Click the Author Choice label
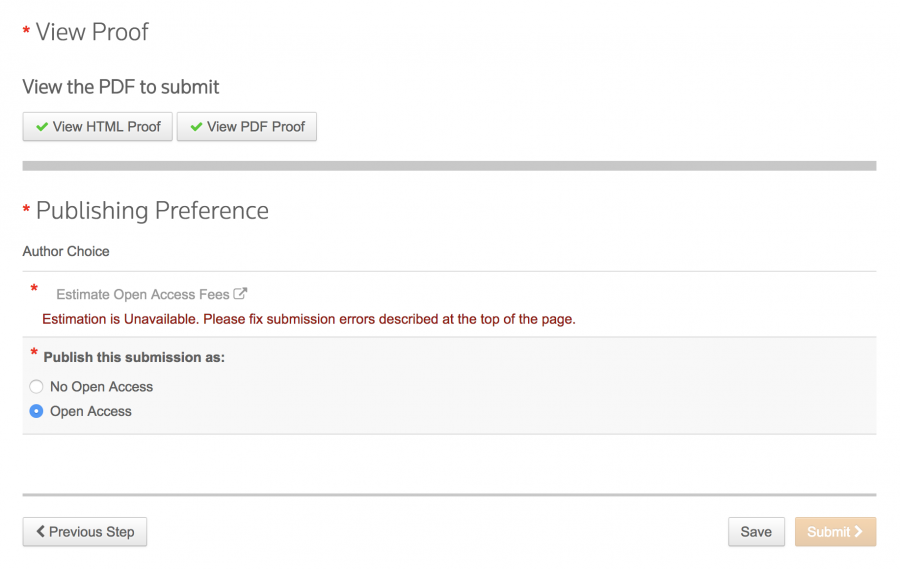This screenshot has height=569, width=900. point(66,251)
